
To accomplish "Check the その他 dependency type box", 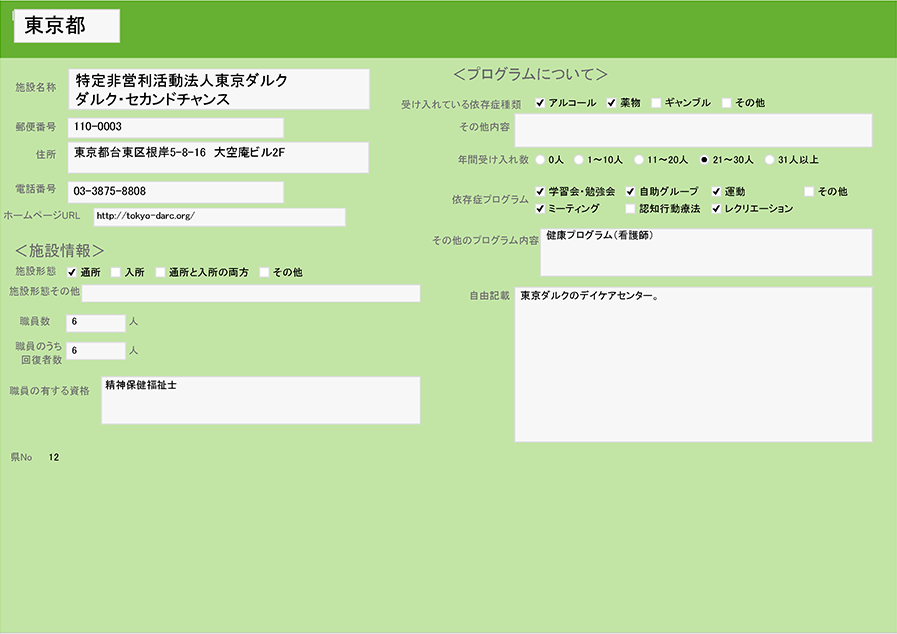I will tap(726, 103).
